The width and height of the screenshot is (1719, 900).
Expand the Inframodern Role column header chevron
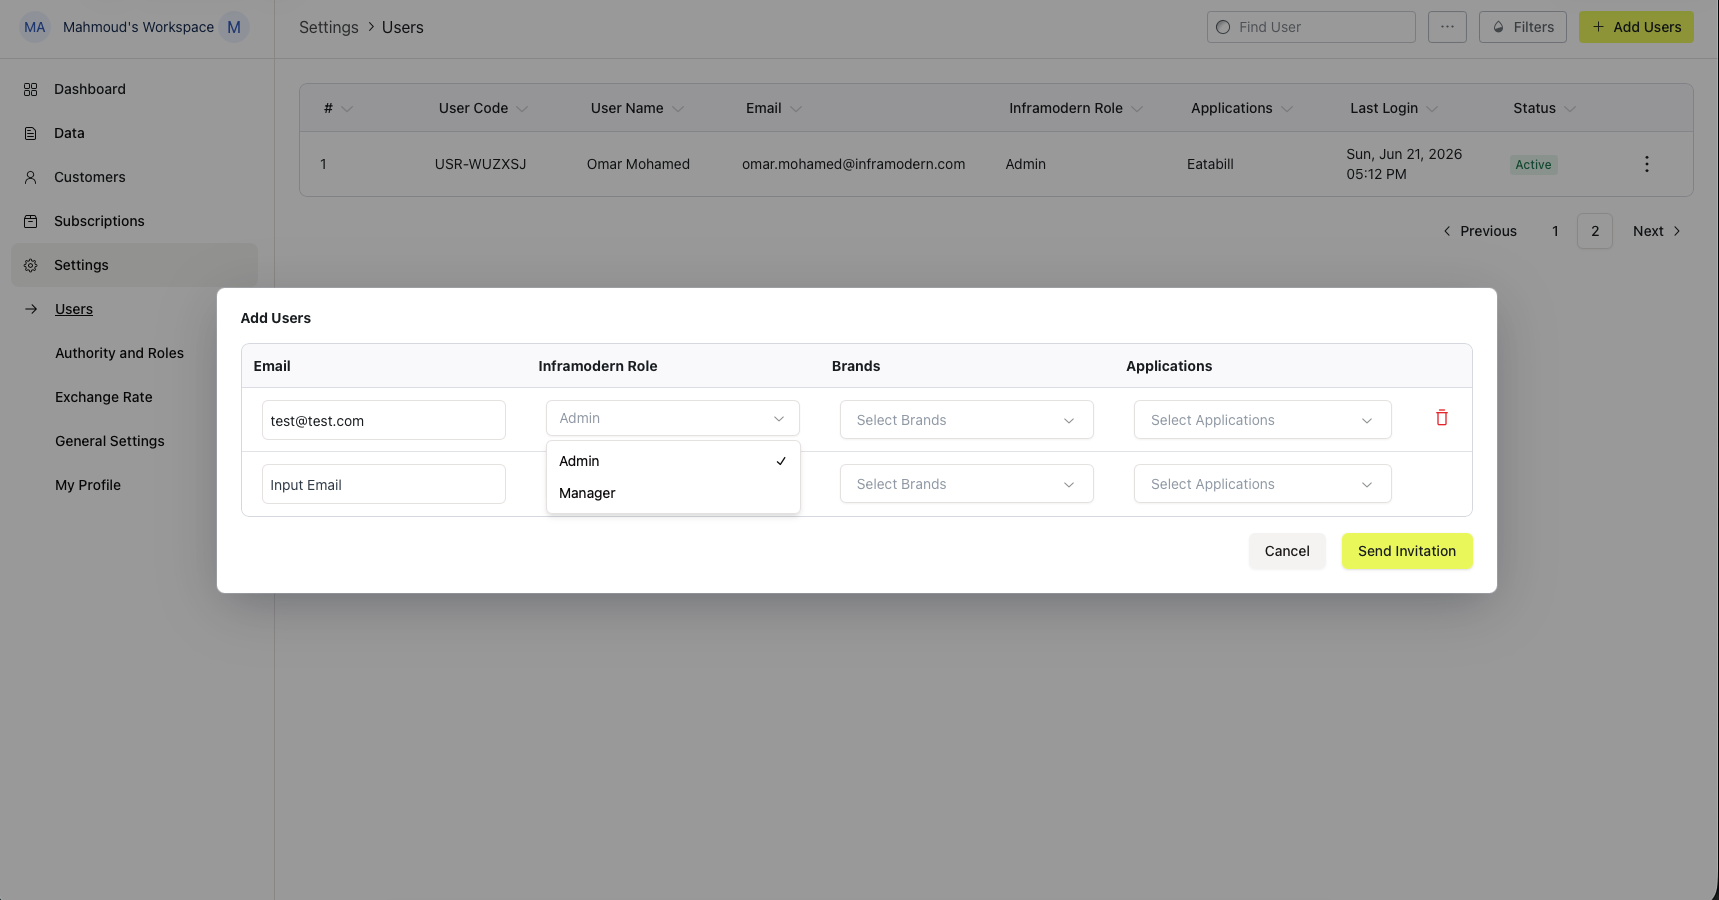(x=1137, y=109)
